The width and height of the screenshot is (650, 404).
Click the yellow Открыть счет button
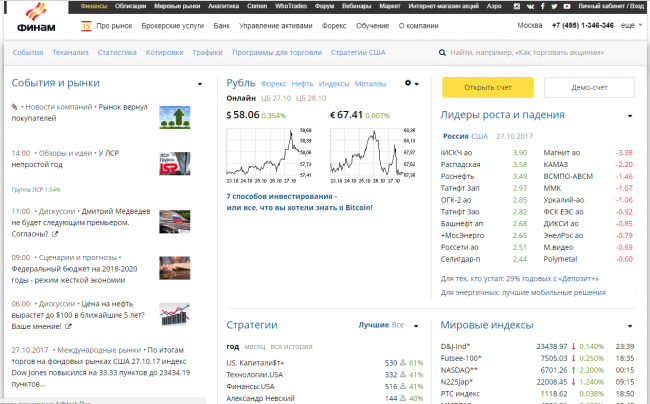pos(487,88)
